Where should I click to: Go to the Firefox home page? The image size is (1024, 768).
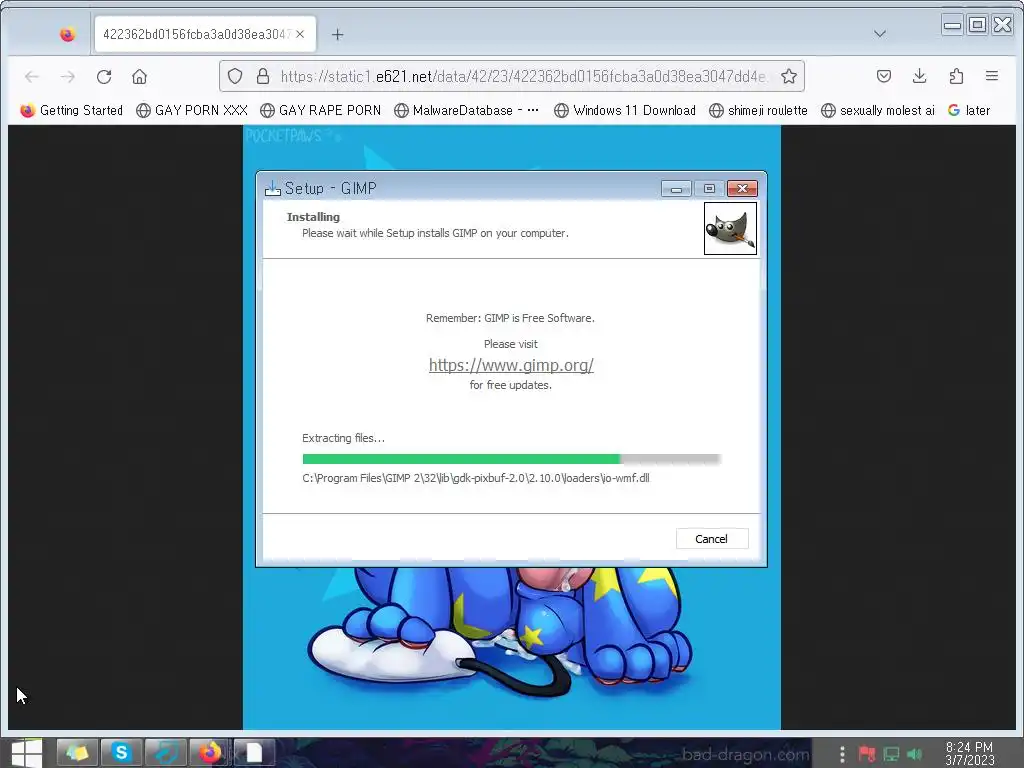click(139, 76)
